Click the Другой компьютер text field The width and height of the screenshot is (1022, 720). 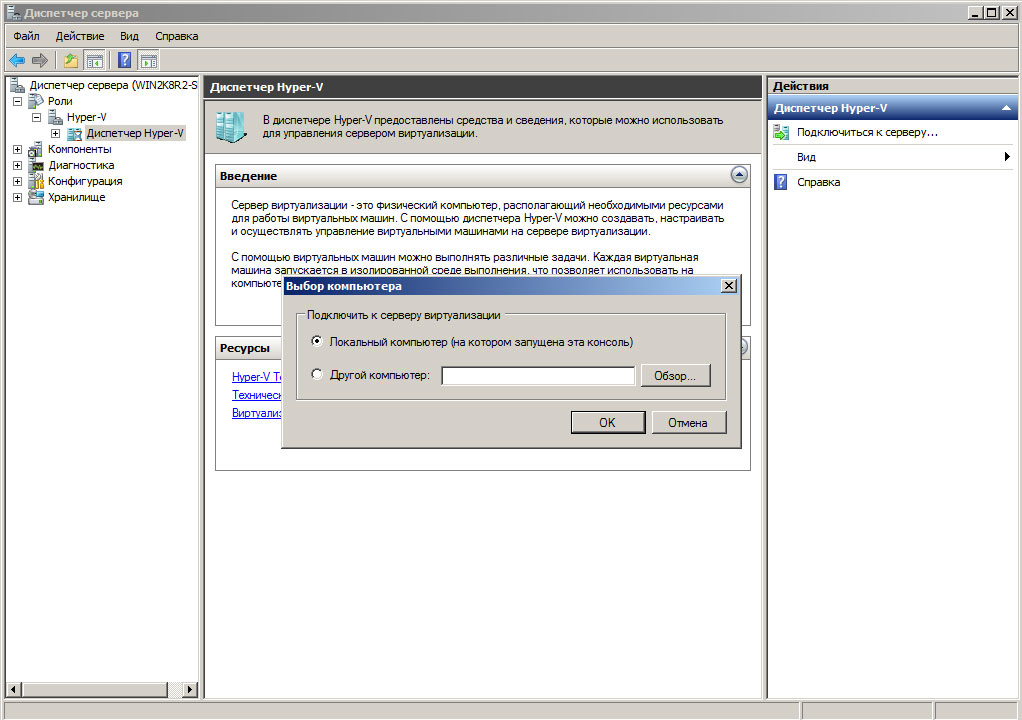point(538,376)
